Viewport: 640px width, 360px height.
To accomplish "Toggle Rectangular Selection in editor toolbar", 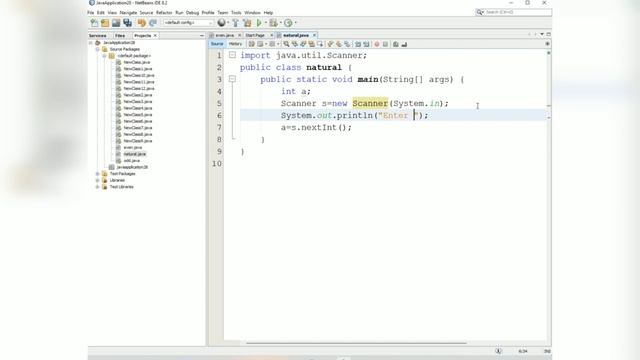I will [320, 44].
